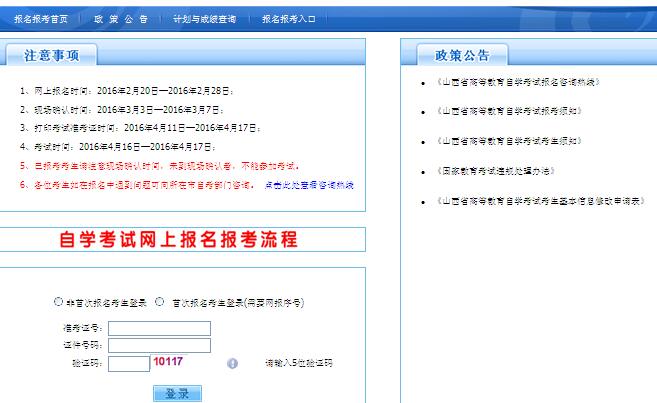The width and height of the screenshot is (657, 403).
Task: Select the 首次报名考生登录 radio button
Action: pyautogui.click(x=160, y=301)
